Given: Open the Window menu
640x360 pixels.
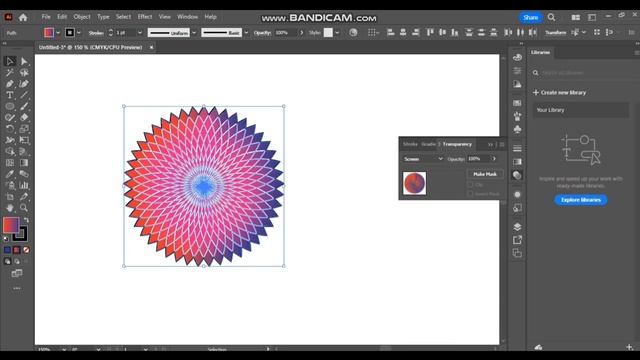Looking at the screenshot, I should (x=187, y=17).
